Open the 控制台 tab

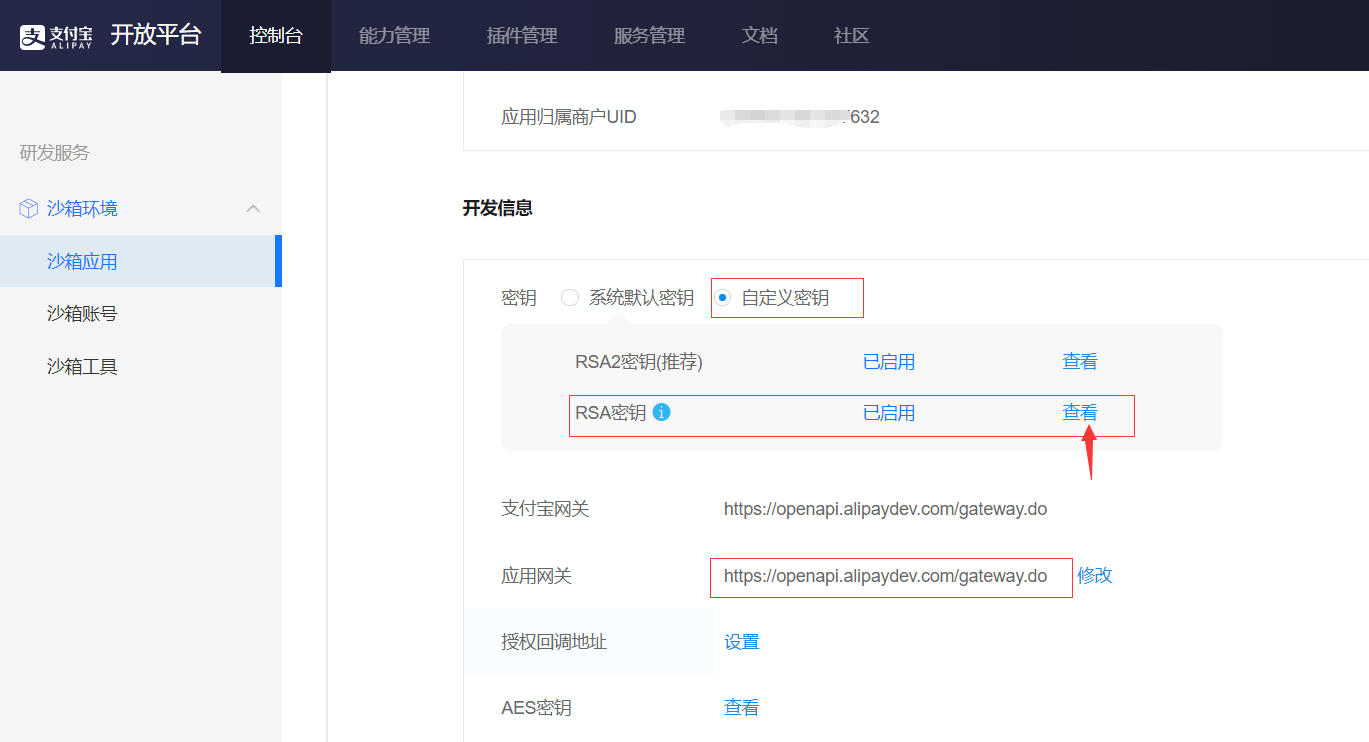coord(276,36)
